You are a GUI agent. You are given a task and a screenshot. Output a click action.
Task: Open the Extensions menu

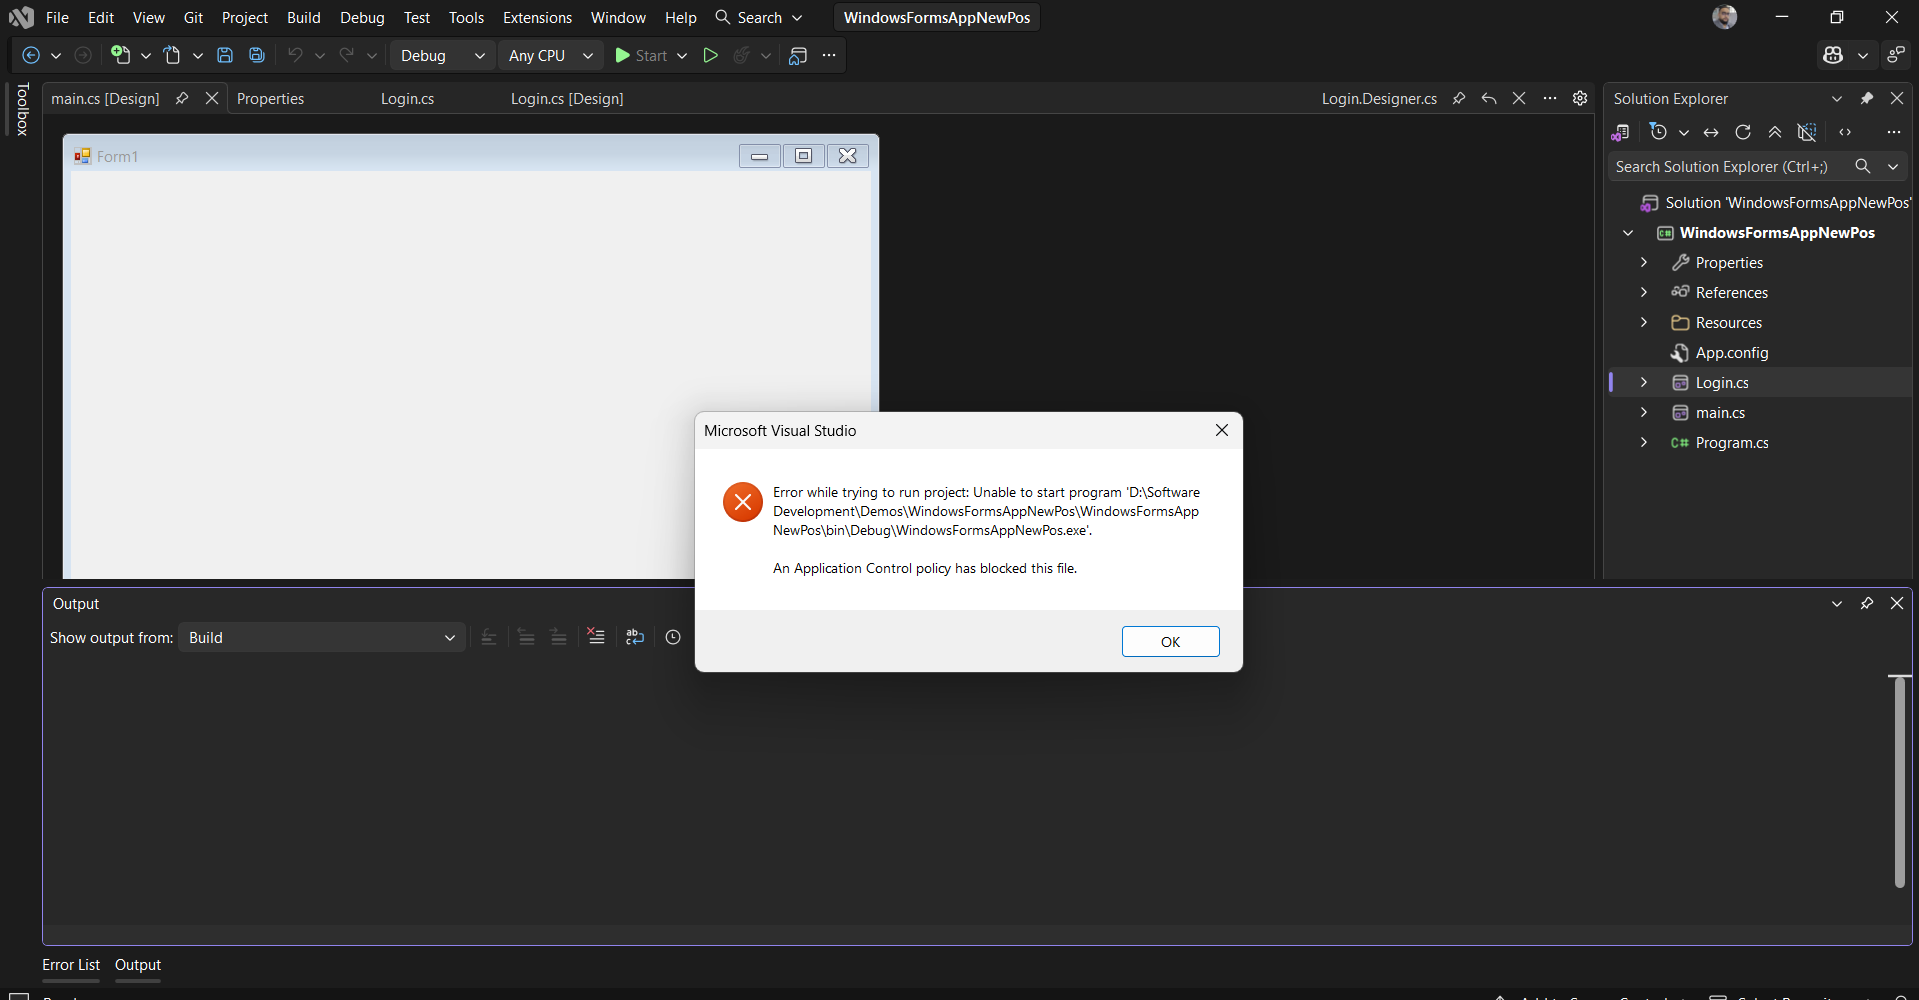pyautogui.click(x=537, y=18)
